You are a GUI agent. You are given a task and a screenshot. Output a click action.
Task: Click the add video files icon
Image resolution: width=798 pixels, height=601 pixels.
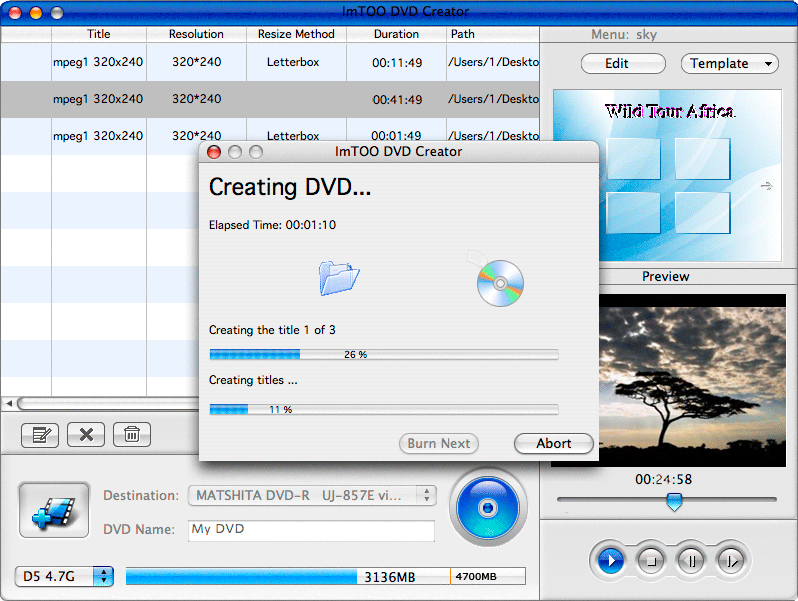pos(54,510)
